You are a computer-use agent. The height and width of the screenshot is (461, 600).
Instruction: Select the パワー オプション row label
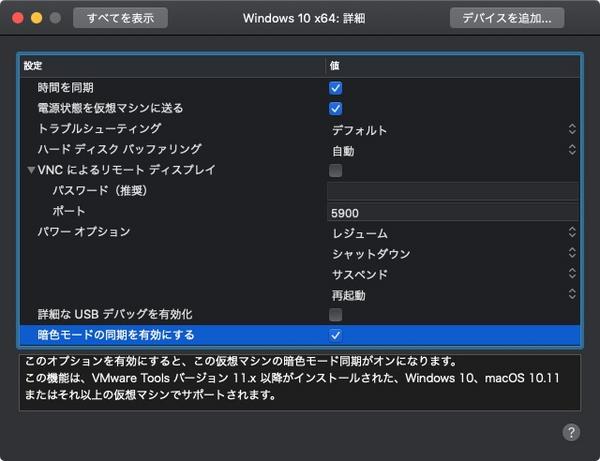(84, 232)
